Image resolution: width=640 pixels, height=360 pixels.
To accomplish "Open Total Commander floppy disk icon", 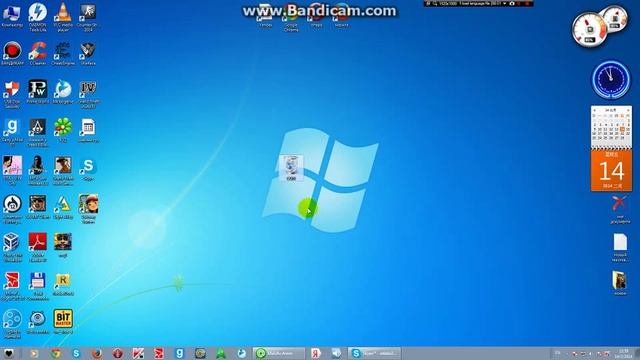I will pyautogui.click(x=38, y=285).
